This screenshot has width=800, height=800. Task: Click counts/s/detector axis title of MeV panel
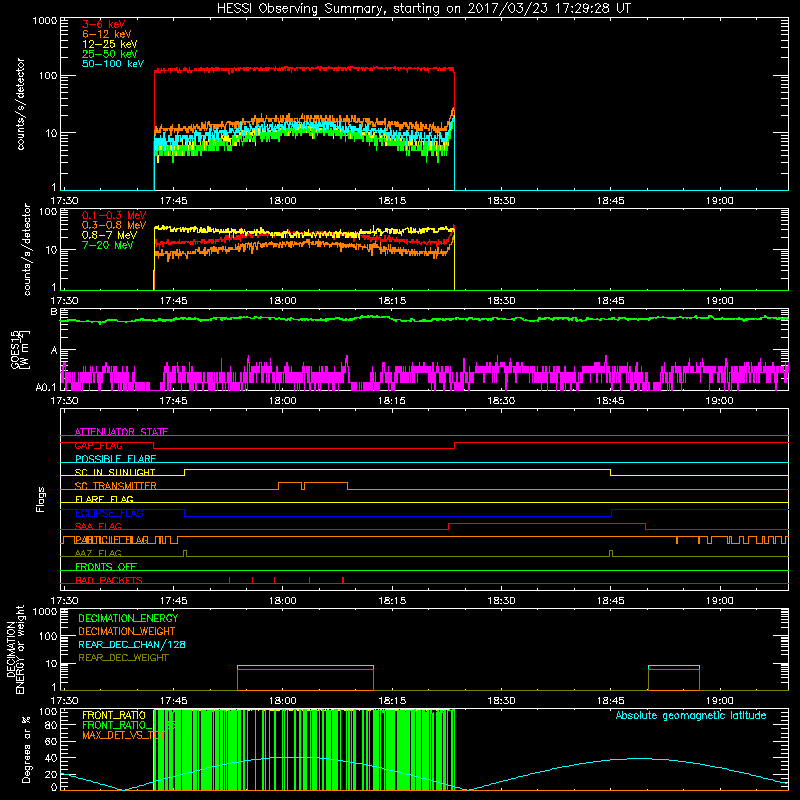(x=27, y=250)
